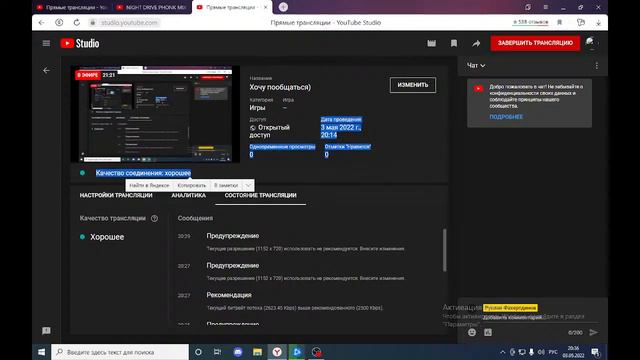Image resolution: width=640 pixels, height=360 pixels.
Task: Choose Копировать from selection popup
Action: click(191, 185)
